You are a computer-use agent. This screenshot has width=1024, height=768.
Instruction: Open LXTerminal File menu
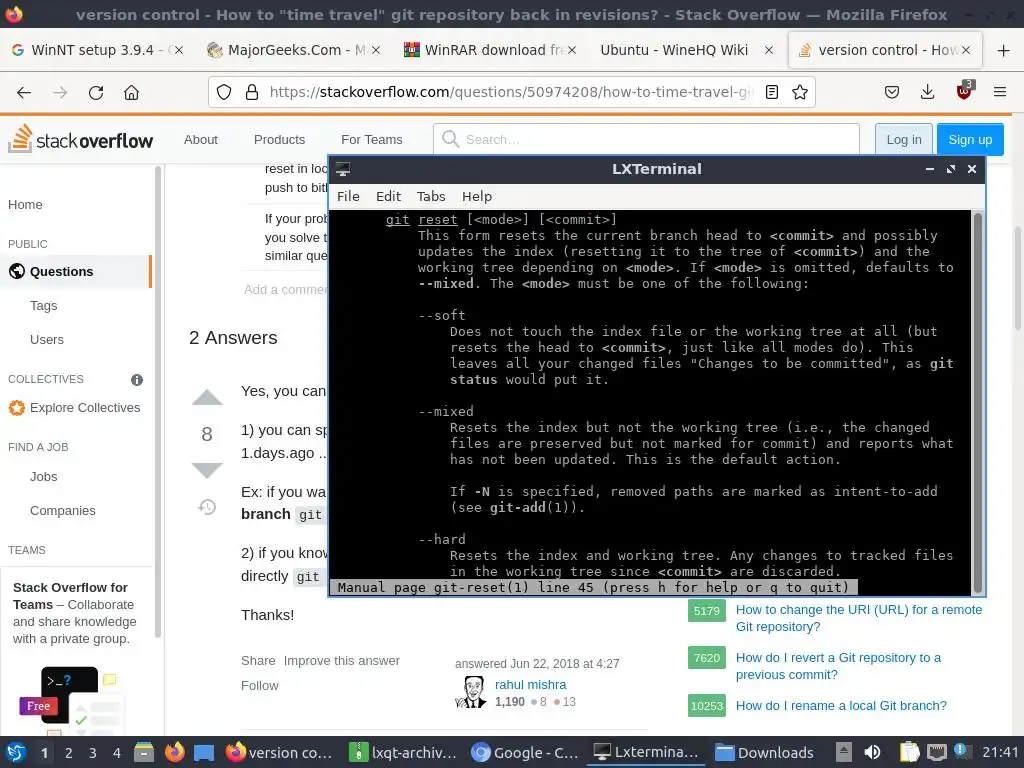(x=348, y=197)
